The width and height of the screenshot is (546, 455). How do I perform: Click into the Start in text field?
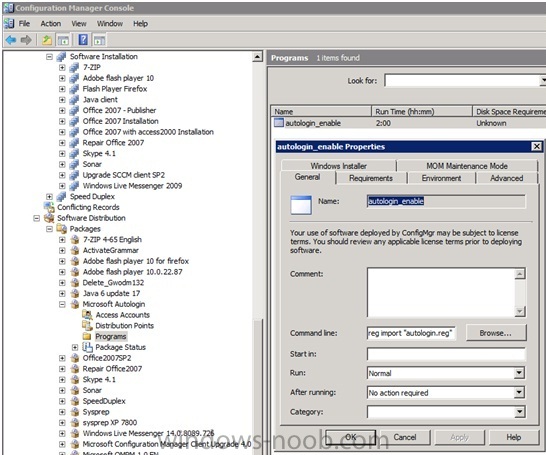[x=446, y=354]
